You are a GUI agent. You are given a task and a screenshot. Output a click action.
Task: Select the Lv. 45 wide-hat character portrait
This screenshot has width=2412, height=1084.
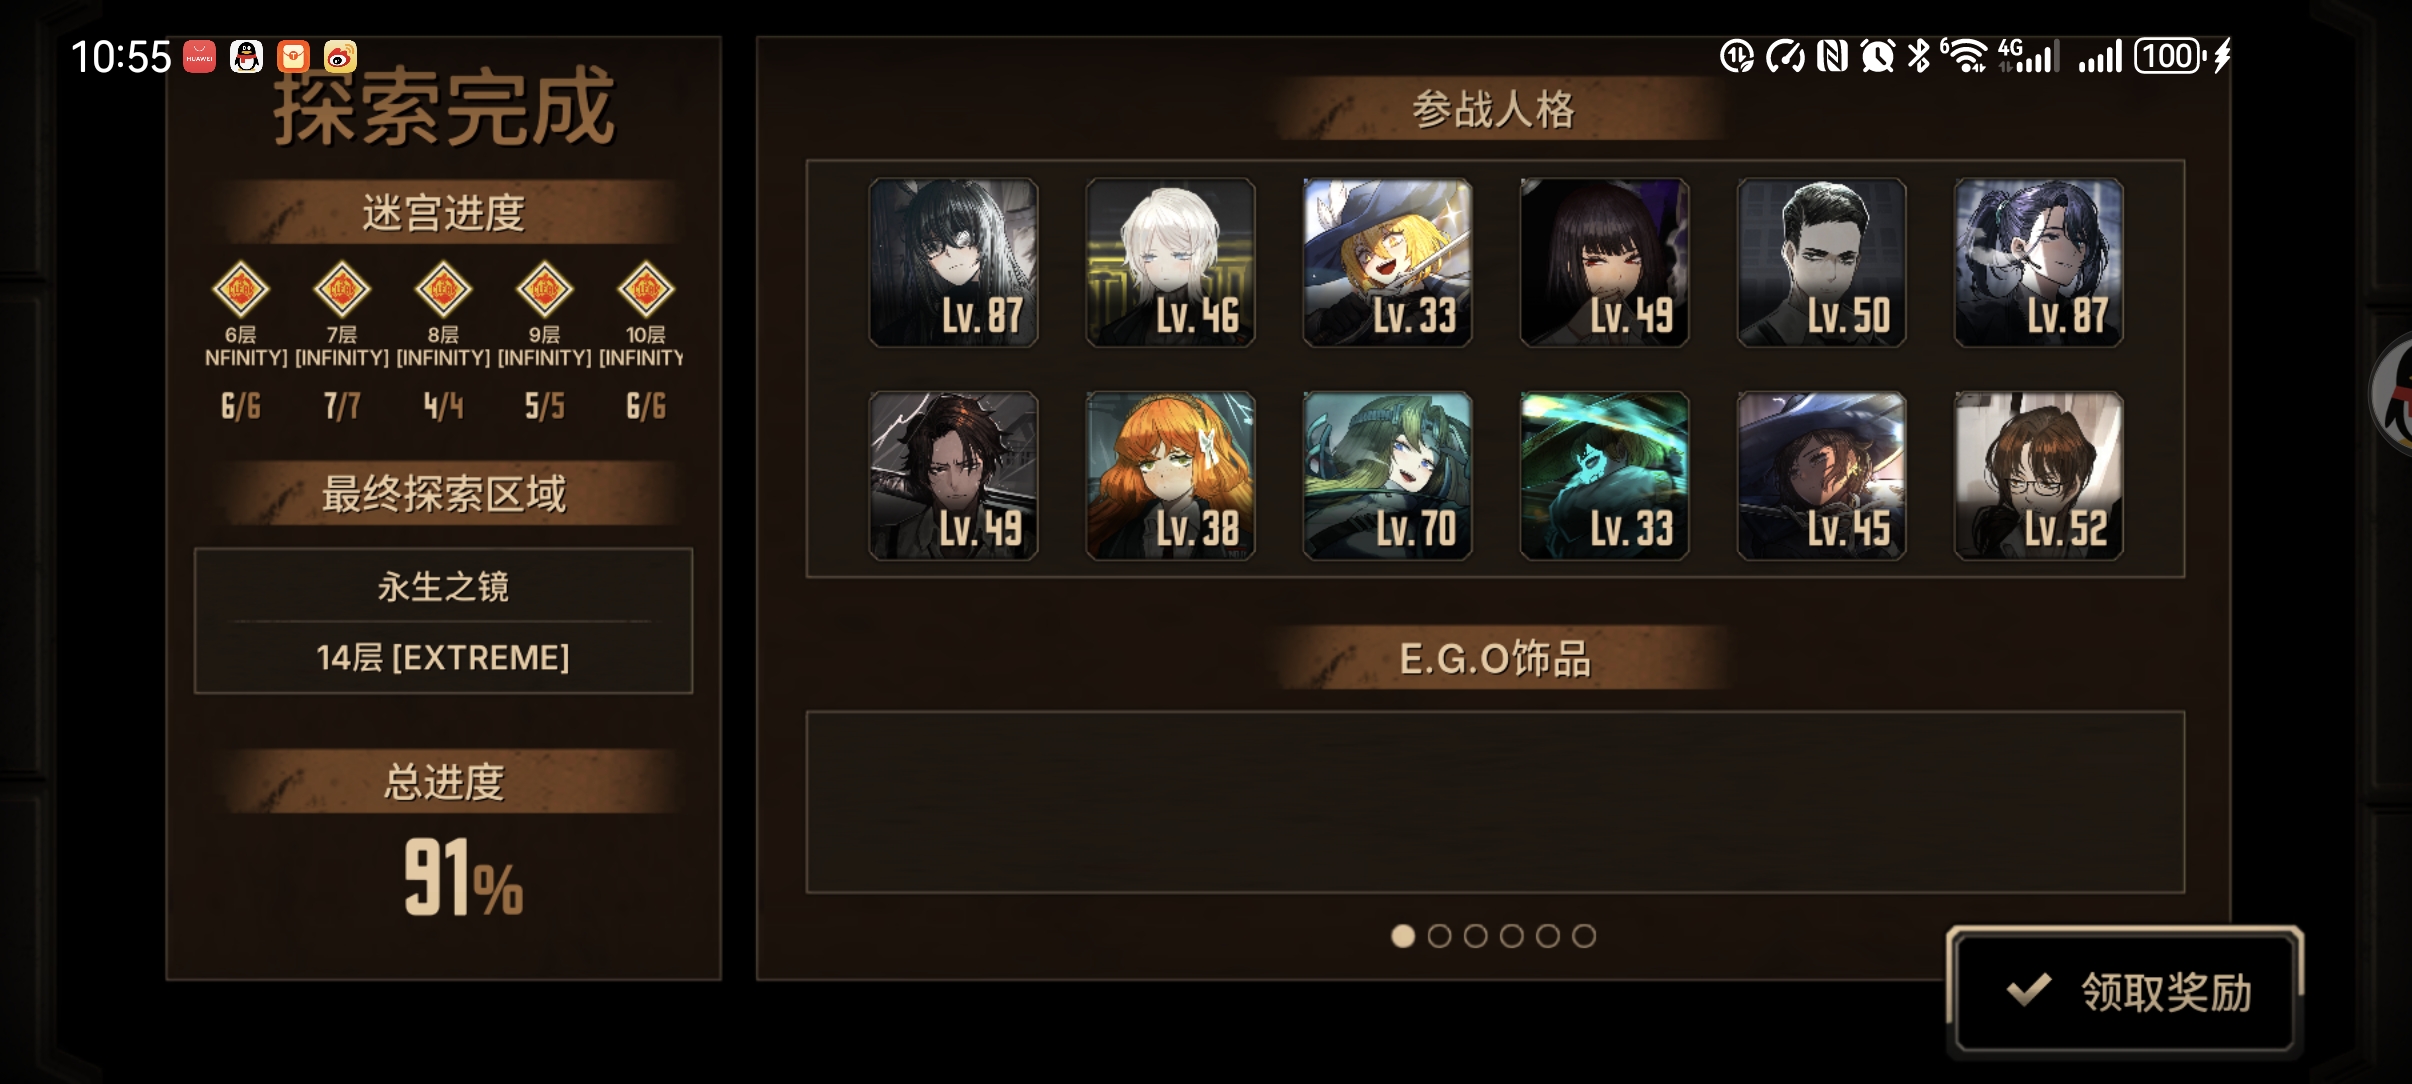coord(1821,476)
